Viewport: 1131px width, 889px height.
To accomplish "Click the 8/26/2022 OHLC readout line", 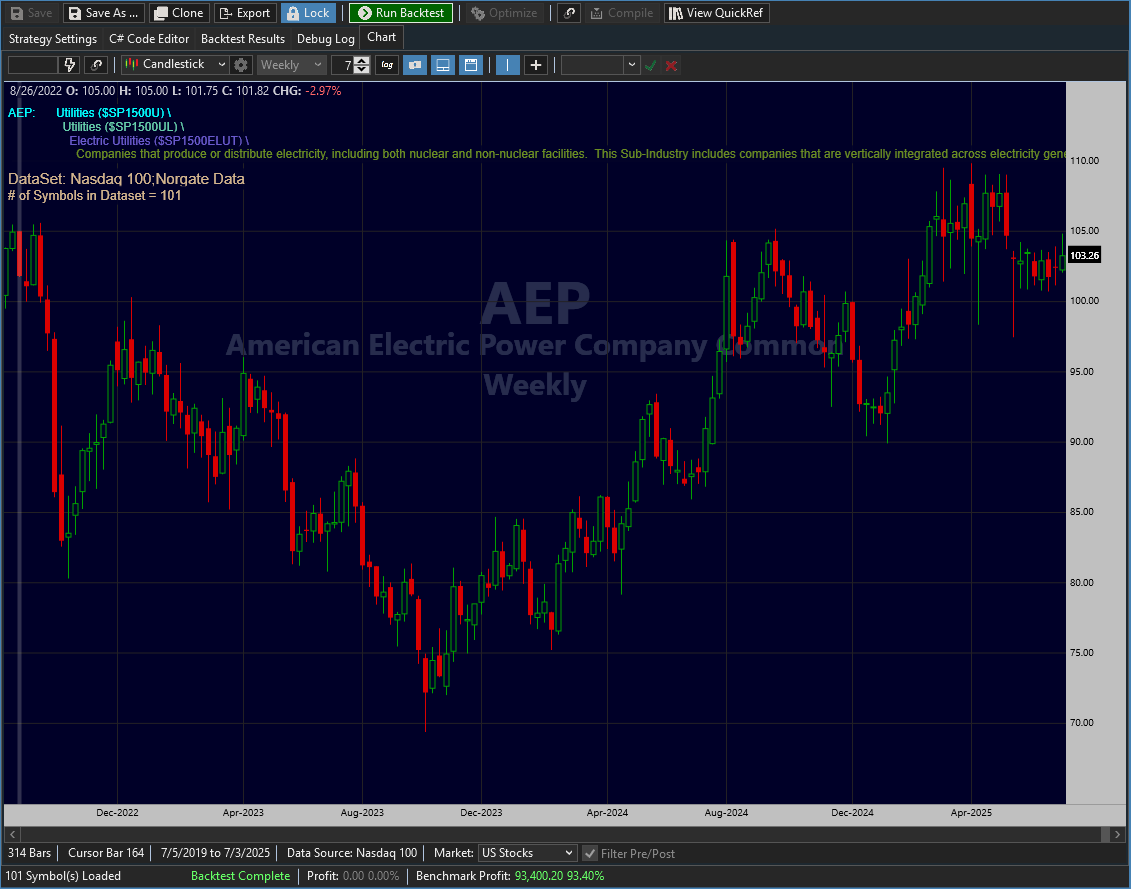I will [x=176, y=91].
